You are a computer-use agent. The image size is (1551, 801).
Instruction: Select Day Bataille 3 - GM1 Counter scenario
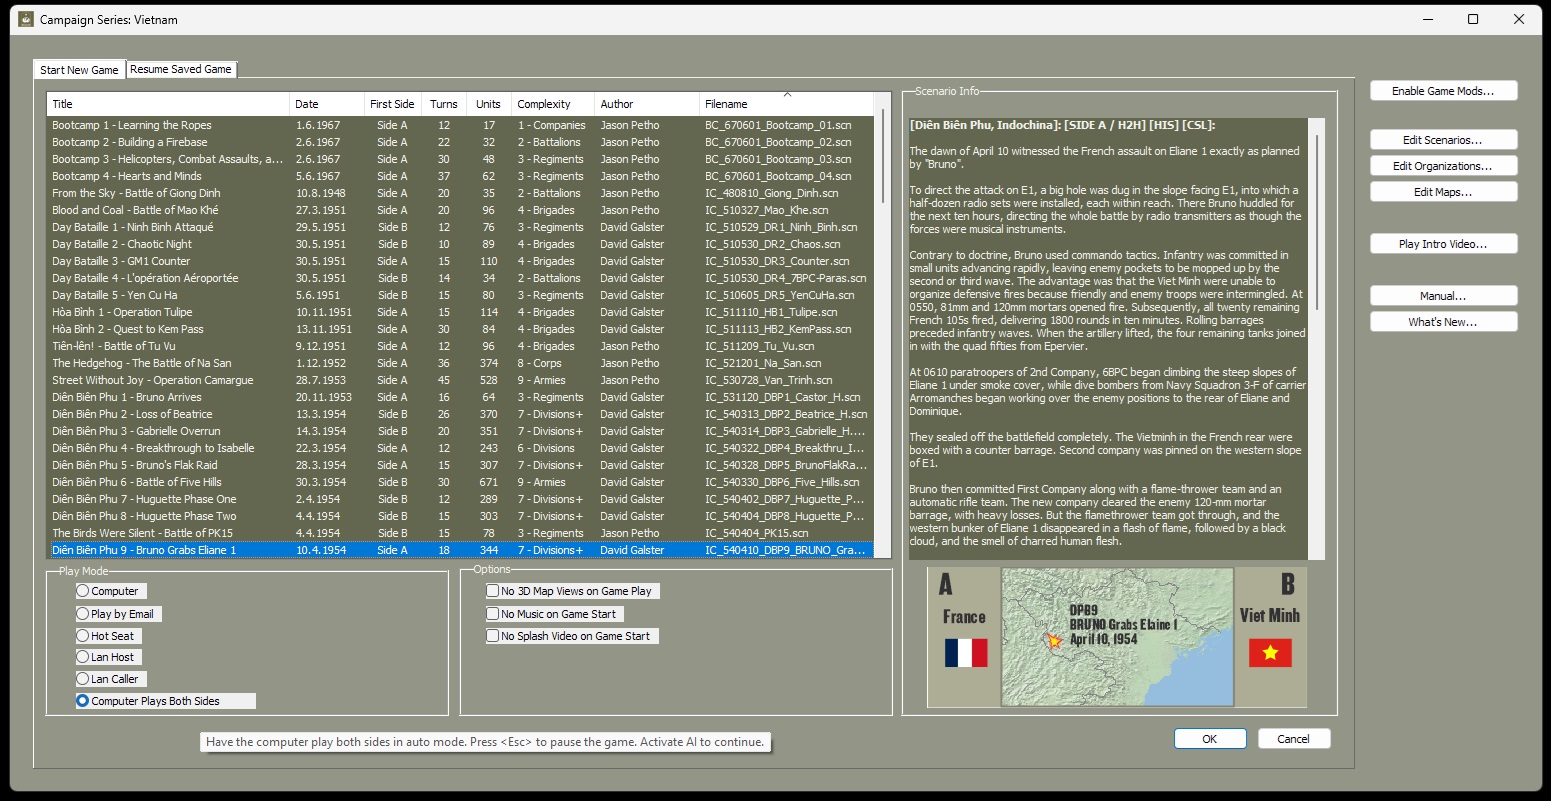tap(460, 262)
